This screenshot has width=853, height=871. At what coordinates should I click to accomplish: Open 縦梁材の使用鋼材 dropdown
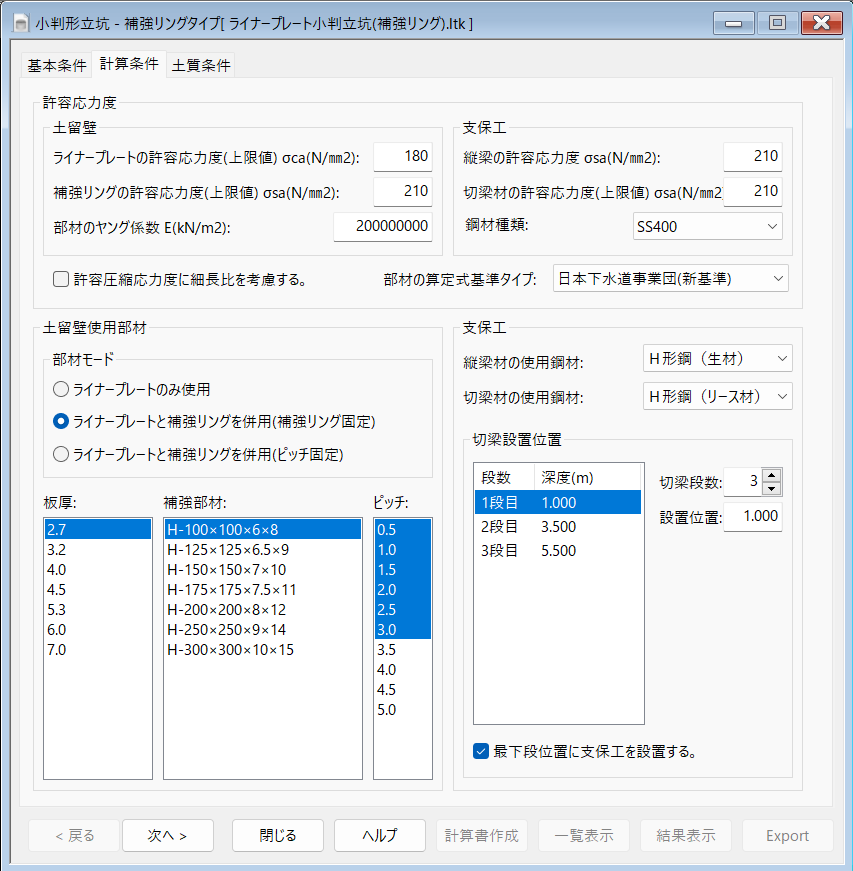click(x=716, y=358)
